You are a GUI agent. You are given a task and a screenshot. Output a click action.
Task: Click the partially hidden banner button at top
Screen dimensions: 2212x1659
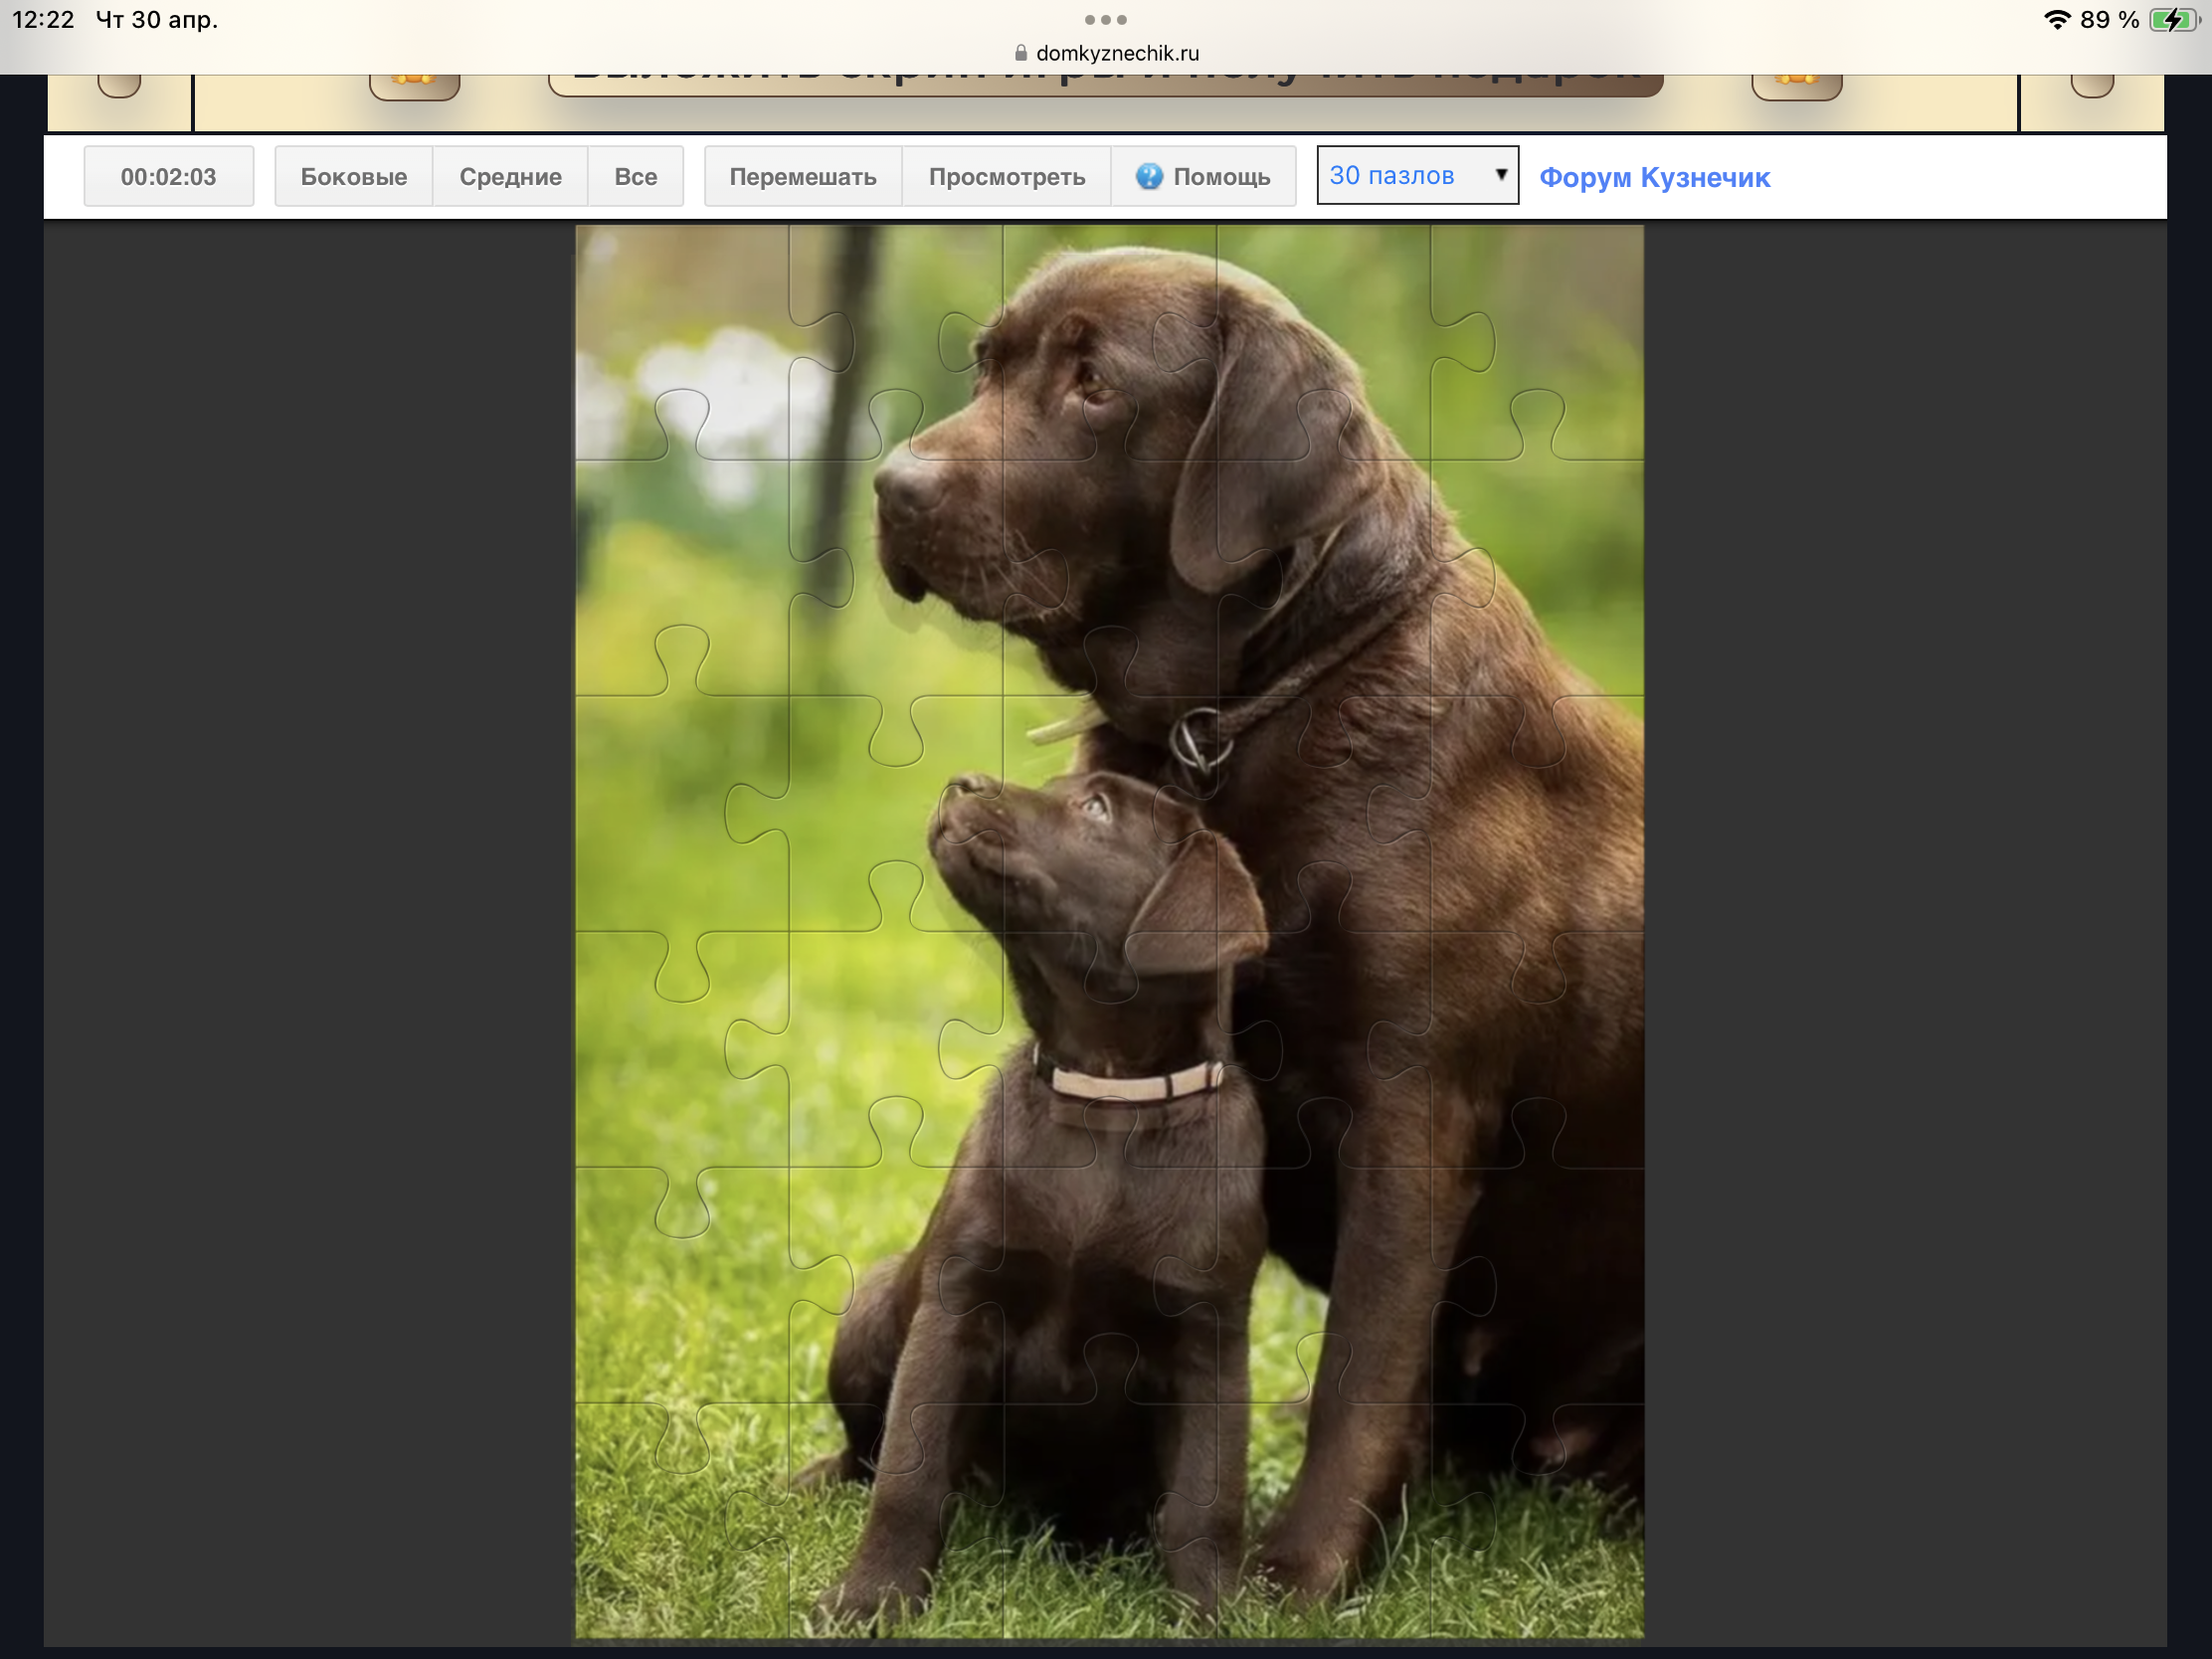click(x=1105, y=84)
